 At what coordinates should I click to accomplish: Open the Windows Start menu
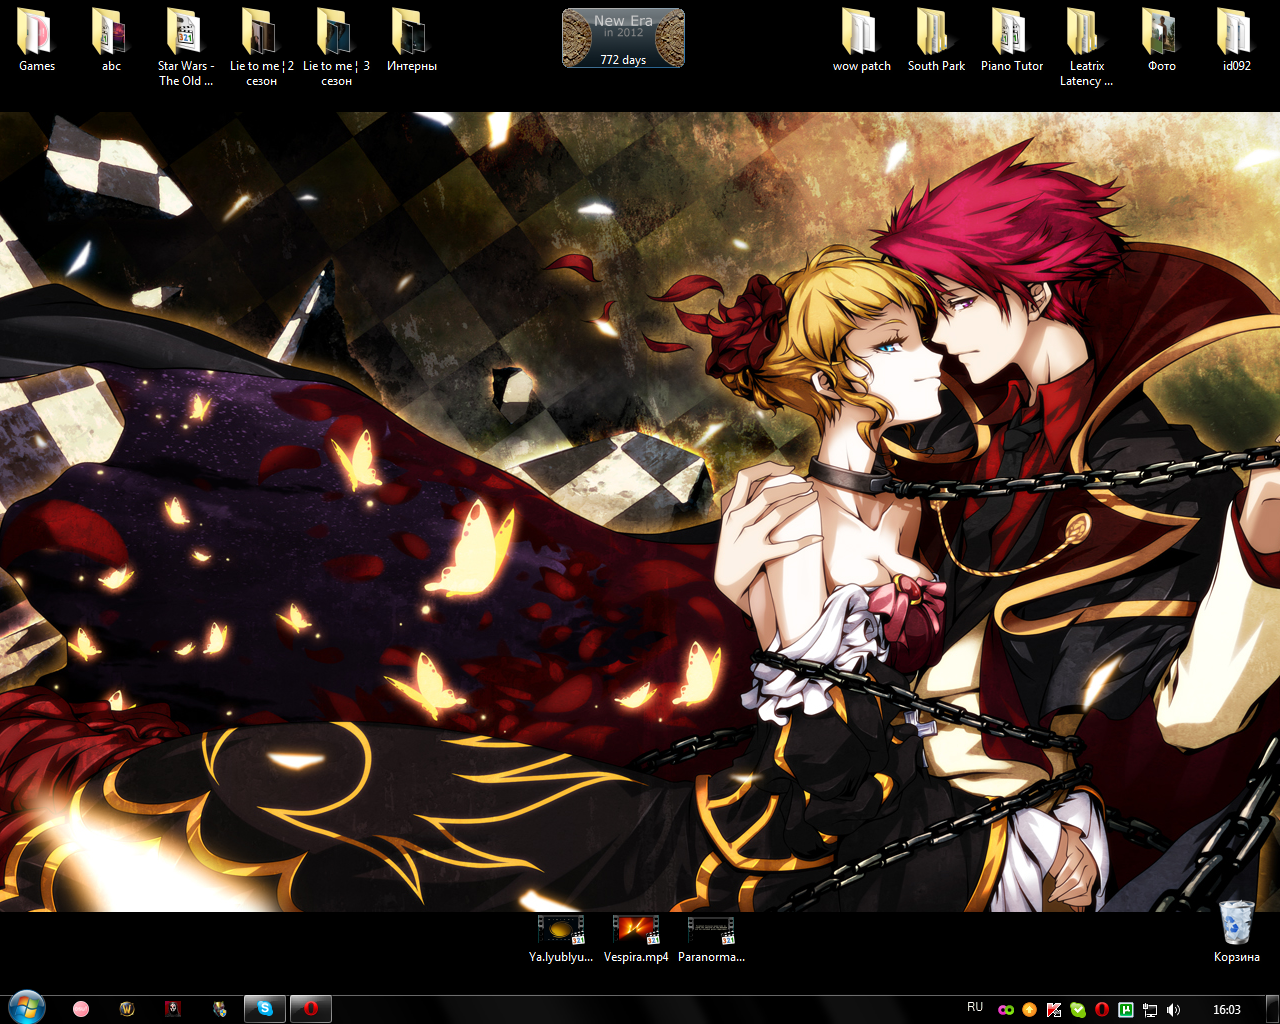pyautogui.click(x=26, y=1008)
